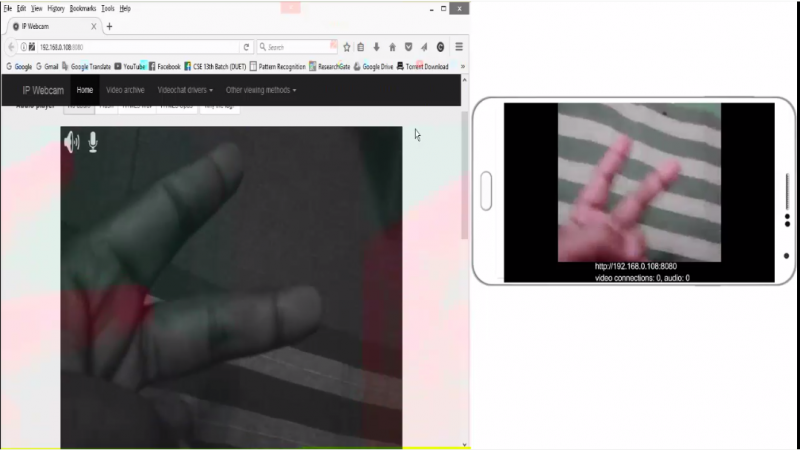Click the Search input field
Viewport: 800px width, 450px height.
pyautogui.click(x=298, y=47)
